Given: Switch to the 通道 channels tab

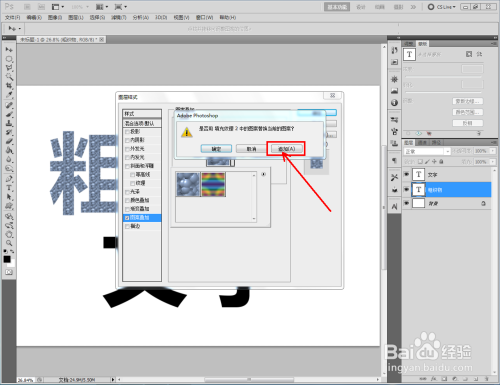Looking at the screenshot, I should click(x=423, y=143).
